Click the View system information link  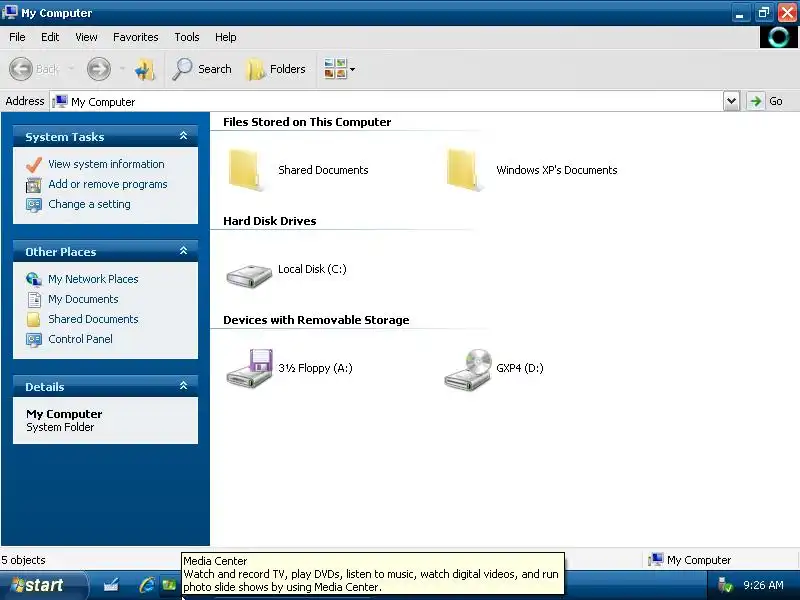tap(106, 164)
